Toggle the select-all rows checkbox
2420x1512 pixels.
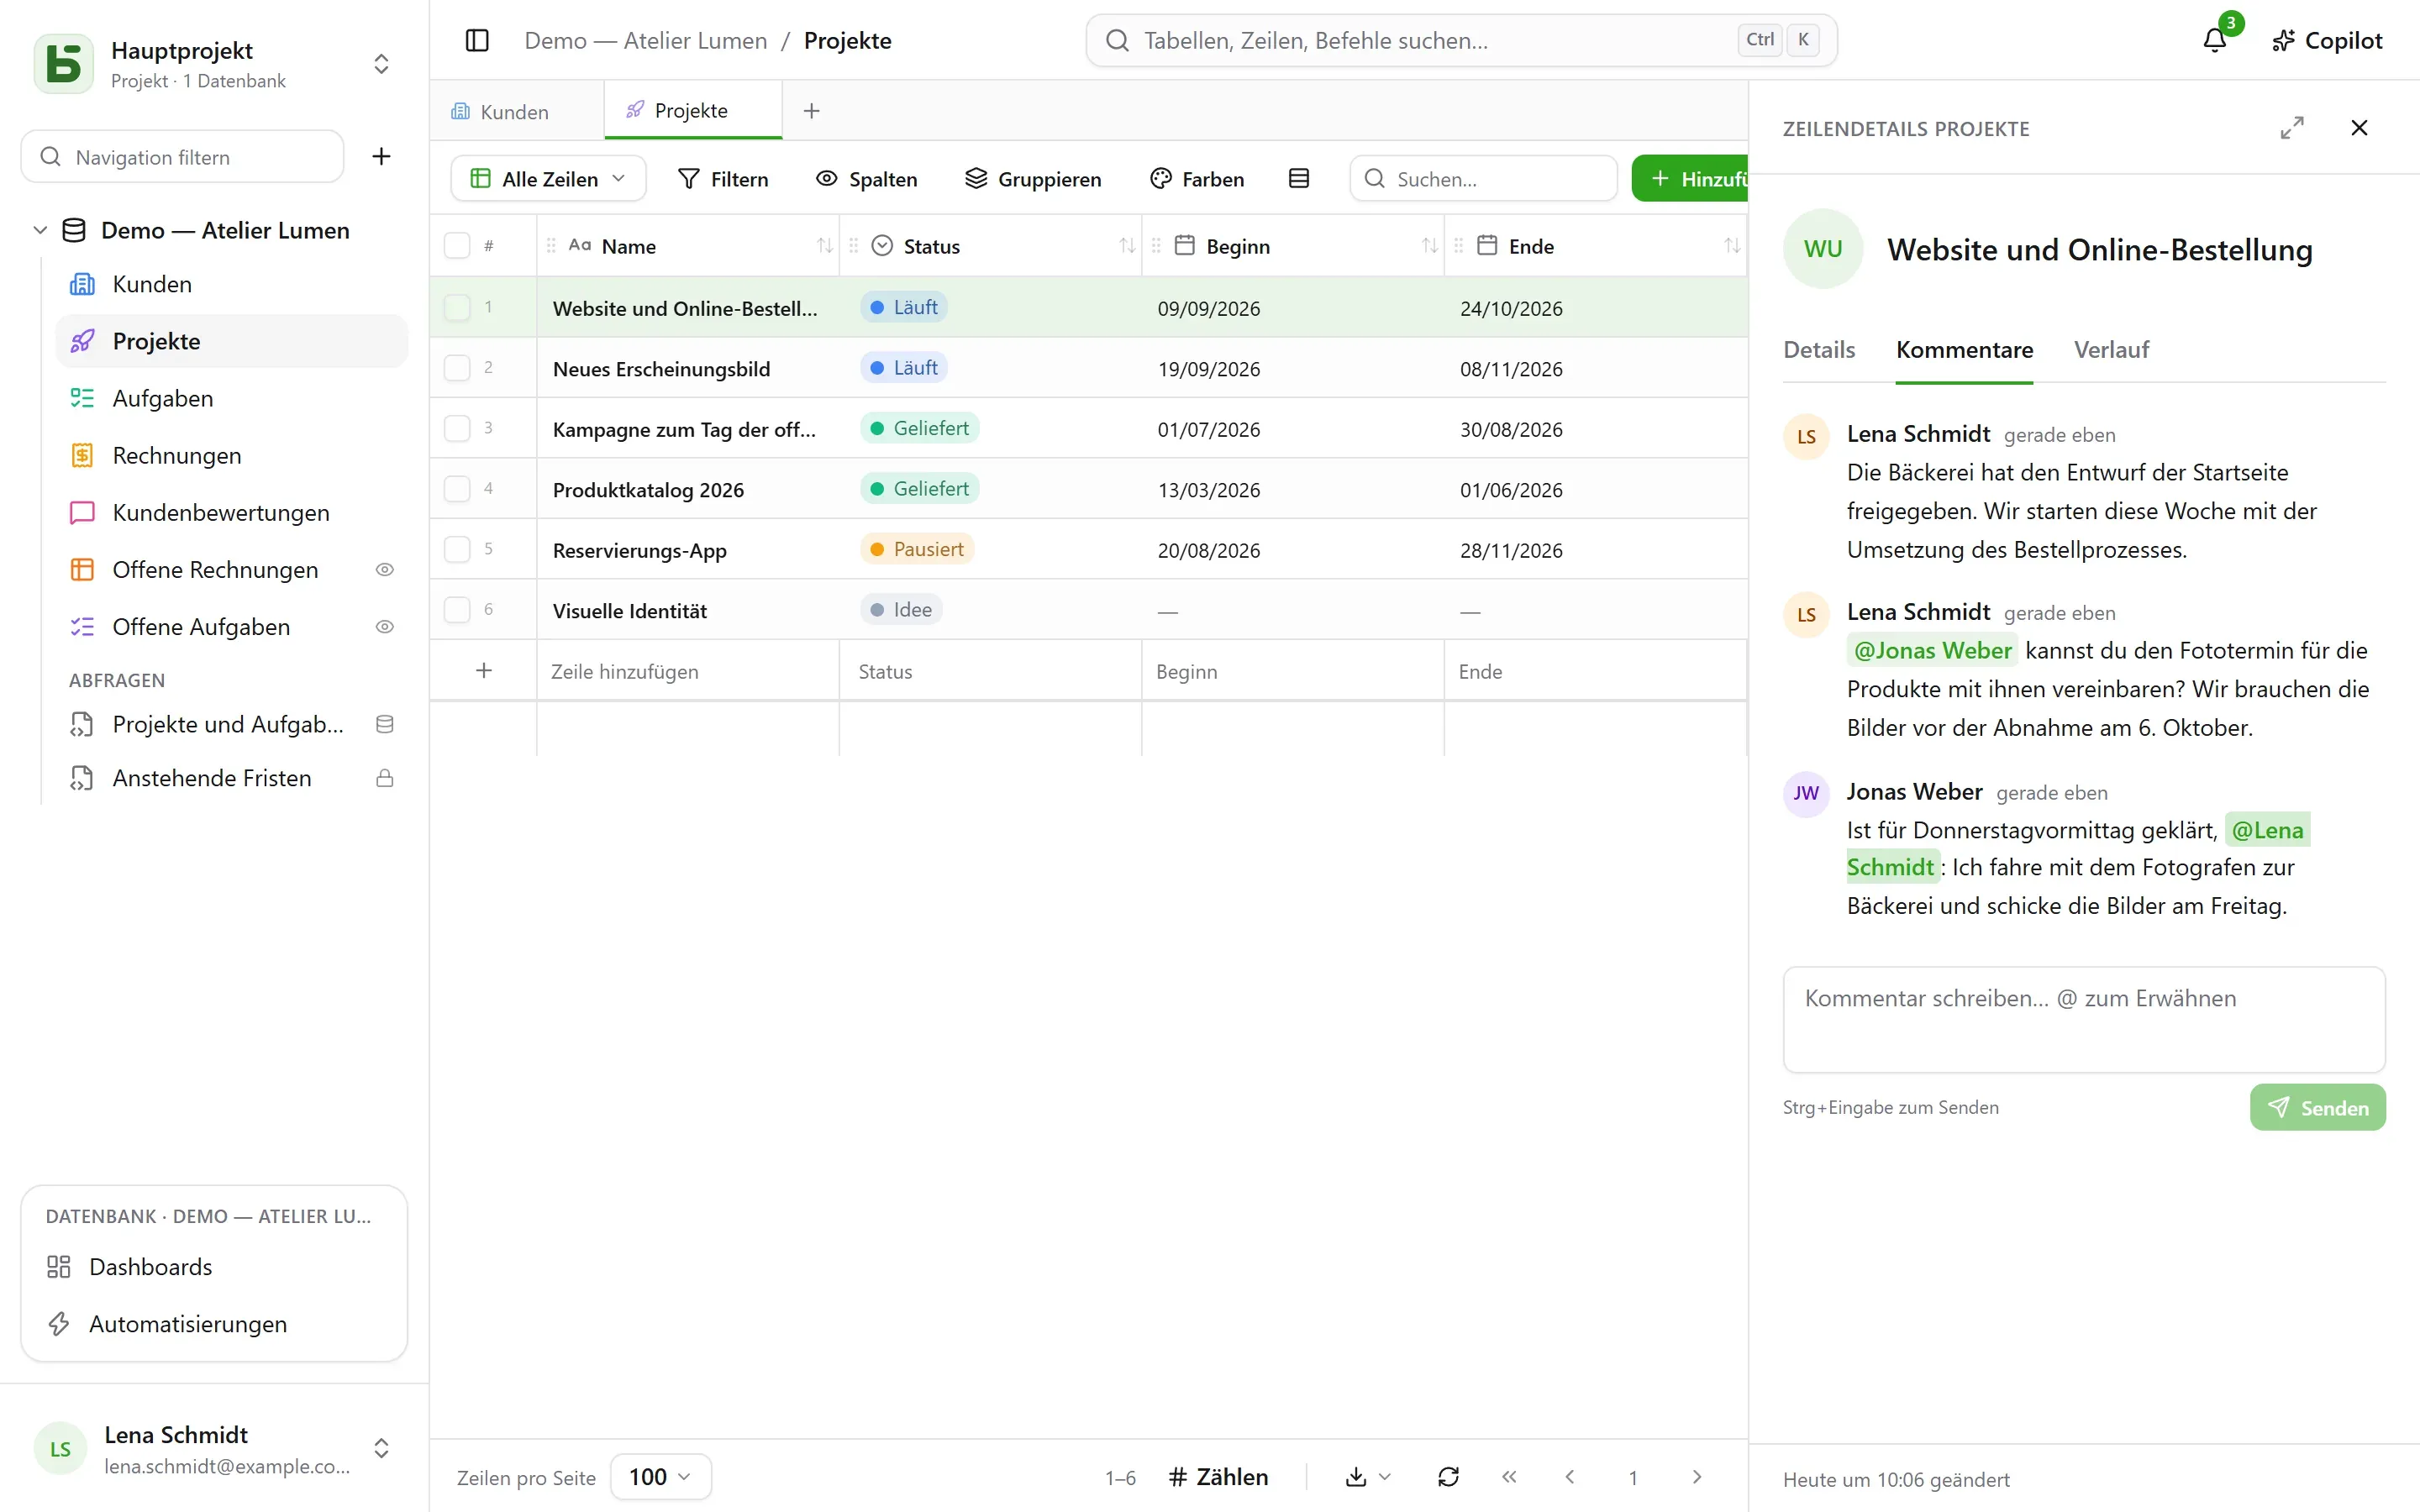[x=457, y=246]
